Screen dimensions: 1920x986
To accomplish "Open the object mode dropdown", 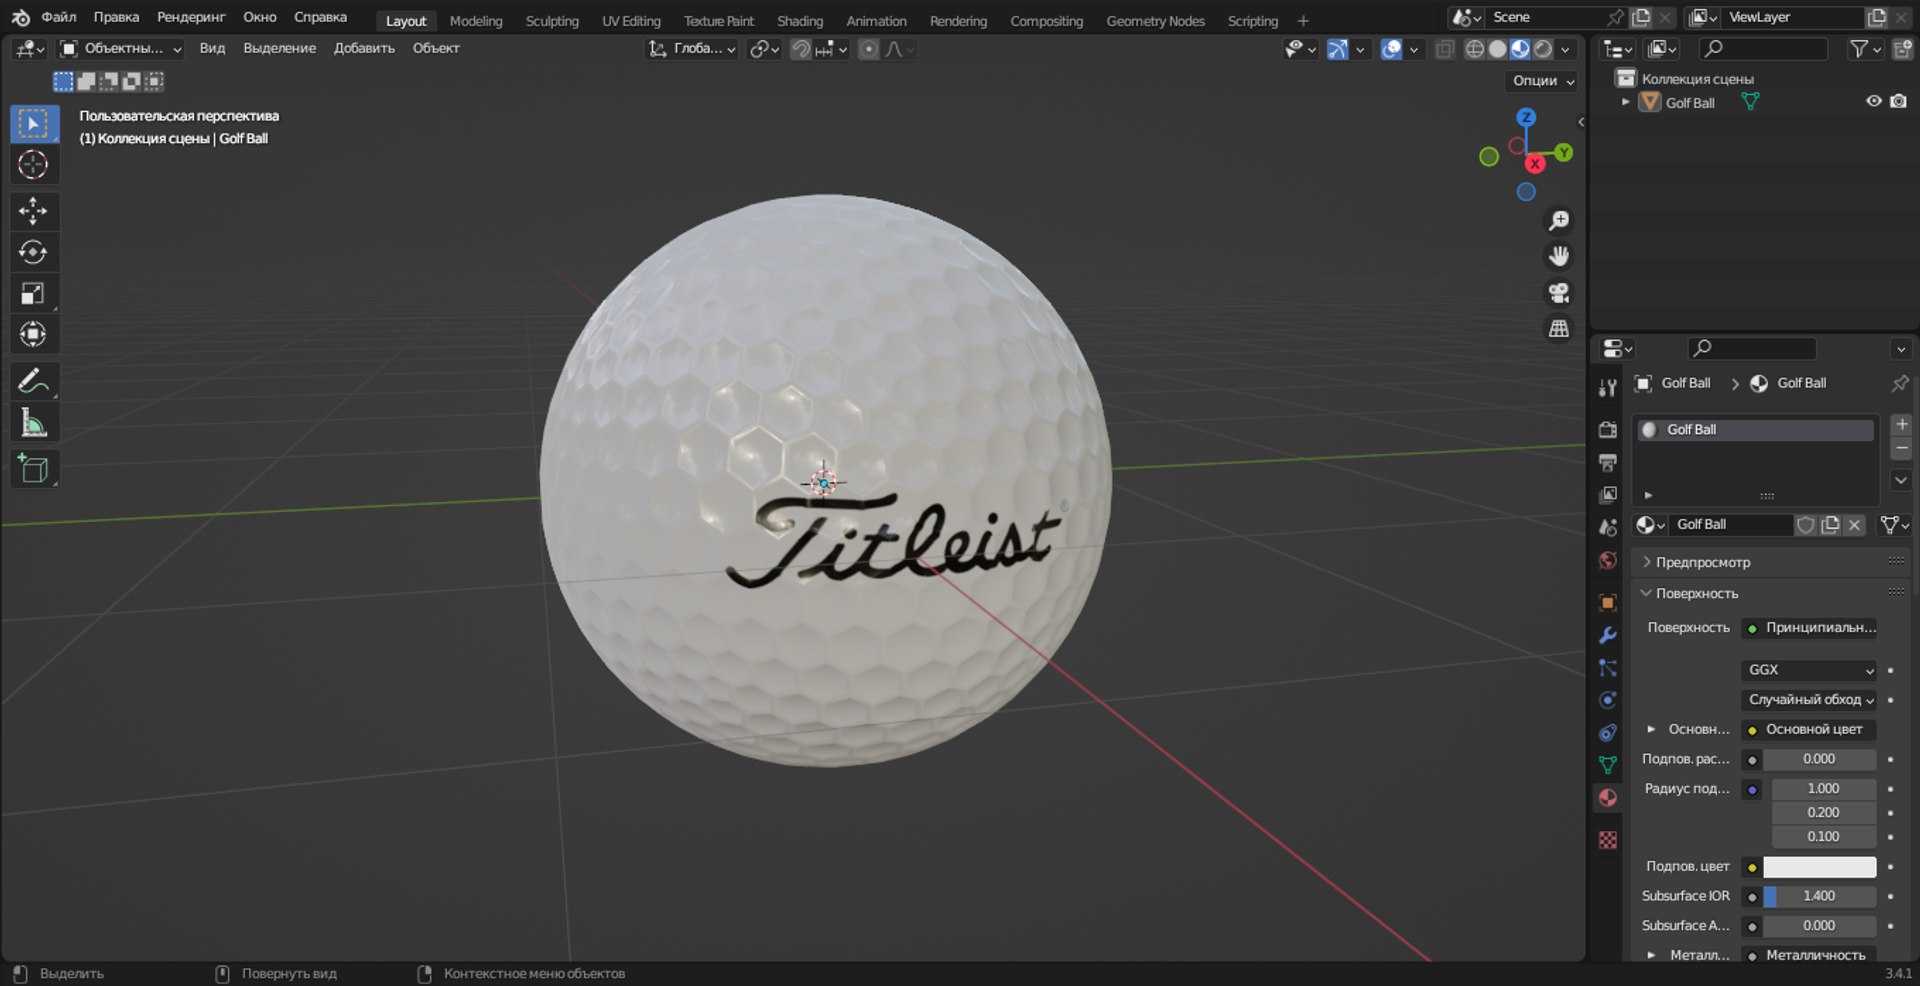I will pyautogui.click(x=121, y=48).
